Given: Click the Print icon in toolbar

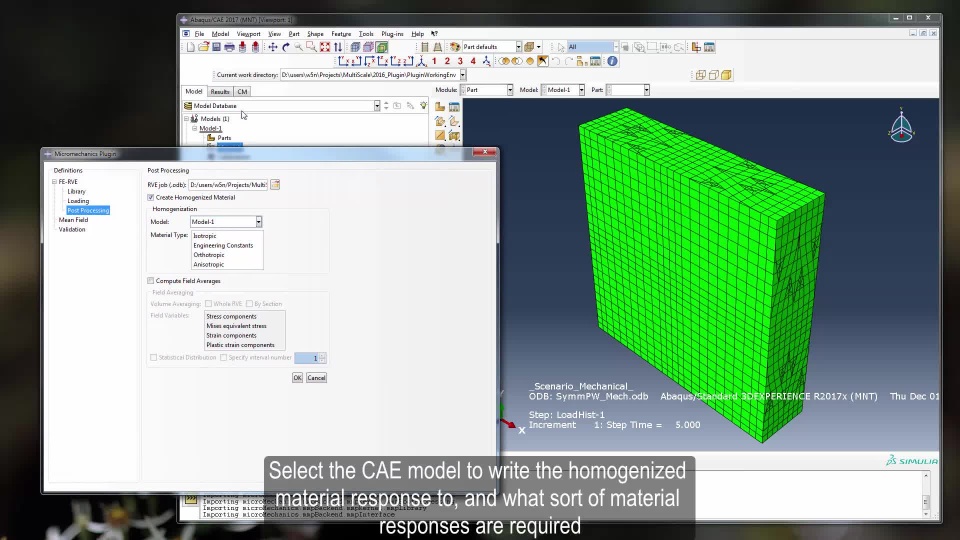Looking at the screenshot, I should click(230, 47).
